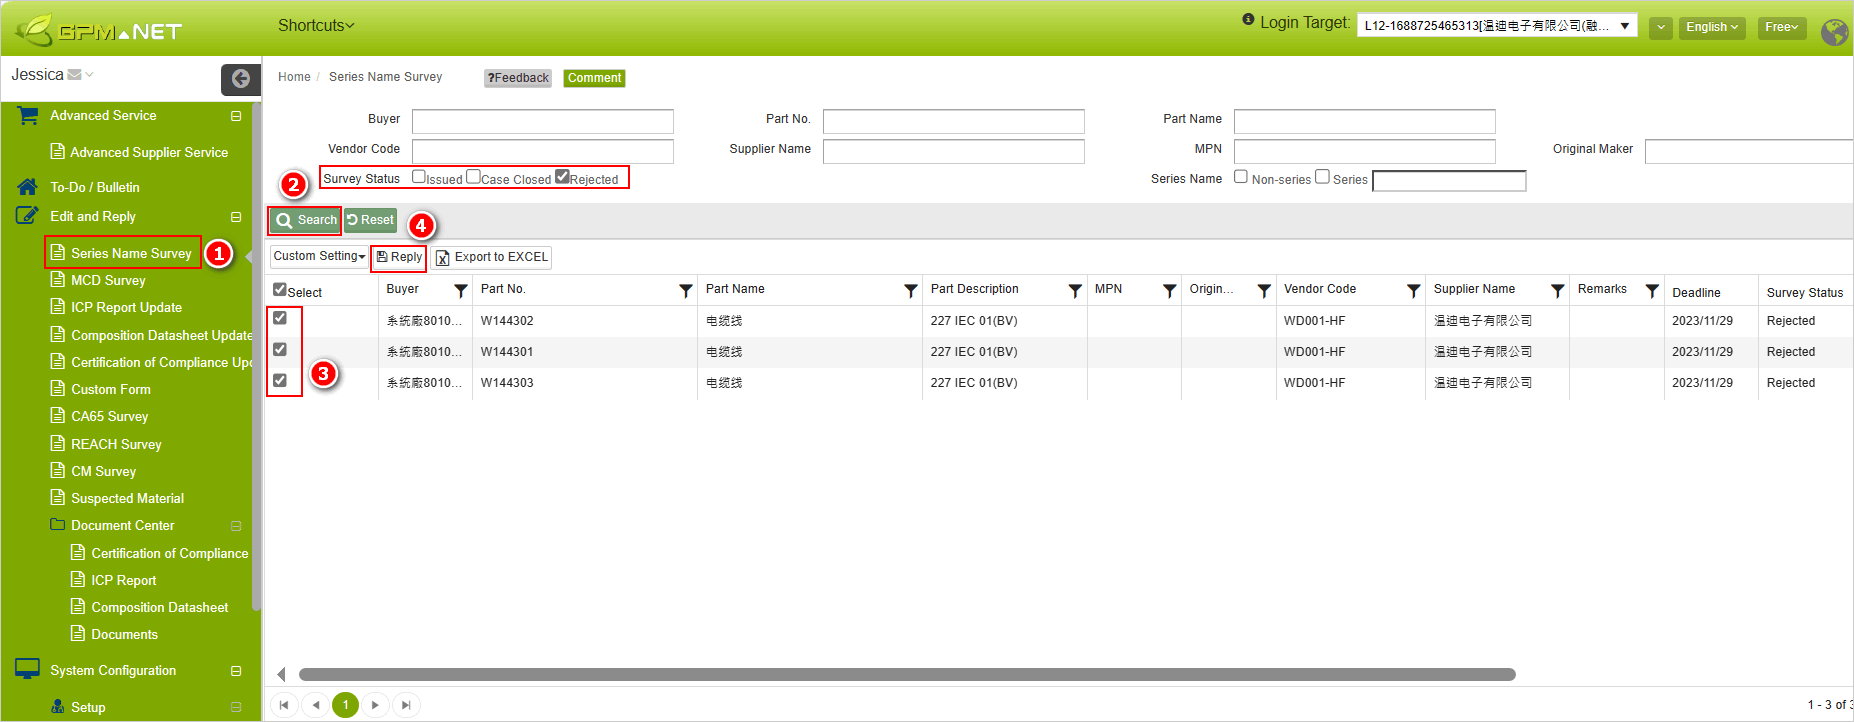Screen dimensions: 1854x722
Task: Click the globe icon in the top bar
Action: click(1834, 32)
